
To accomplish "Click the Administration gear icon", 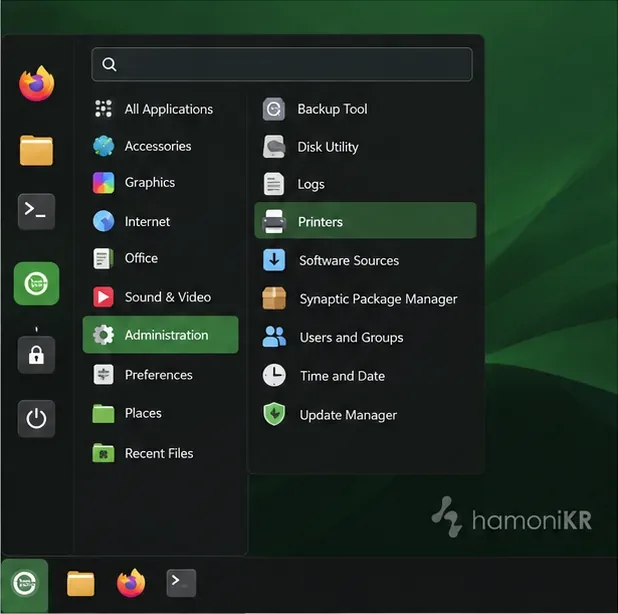I will pyautogui.click(x=104, y=335).
